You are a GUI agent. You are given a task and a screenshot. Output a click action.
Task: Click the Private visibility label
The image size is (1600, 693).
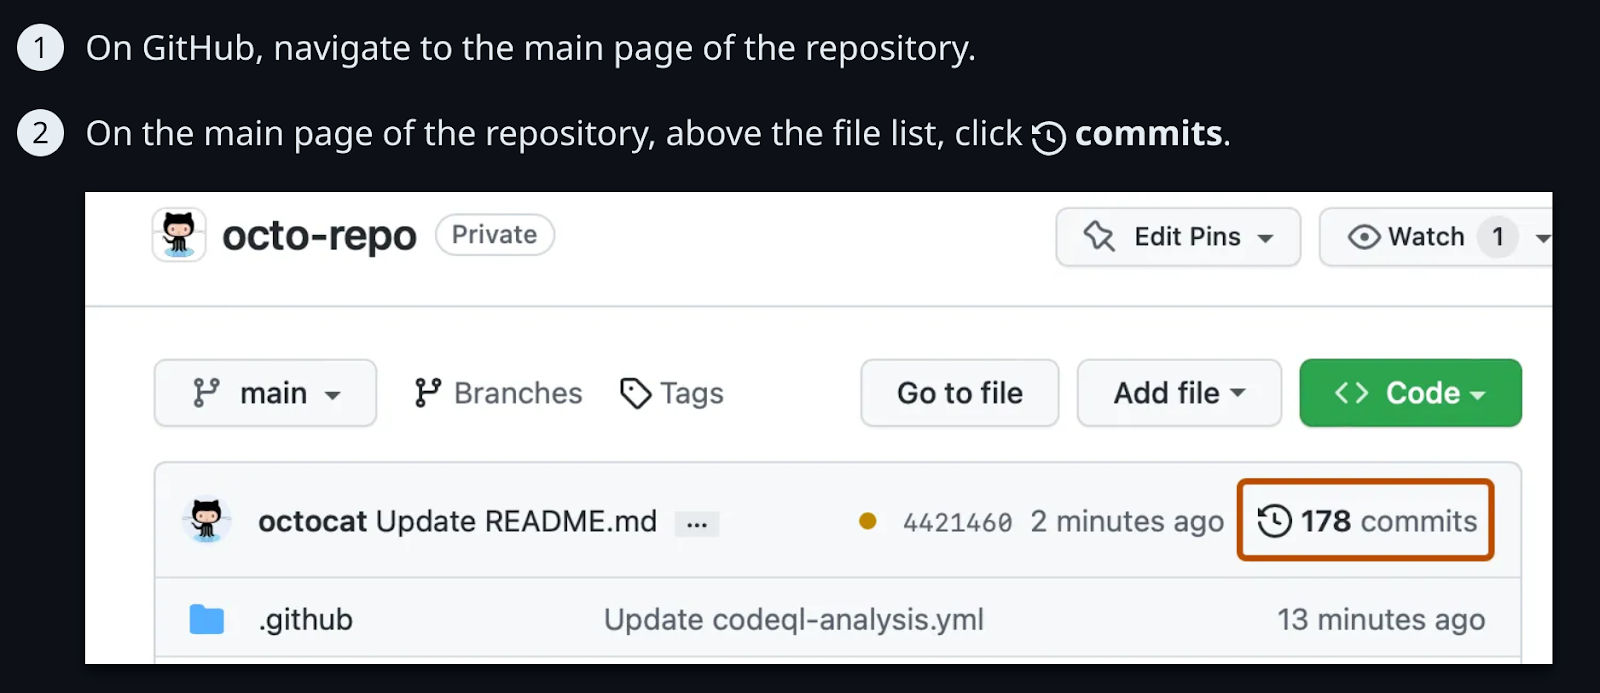(495, 235)
